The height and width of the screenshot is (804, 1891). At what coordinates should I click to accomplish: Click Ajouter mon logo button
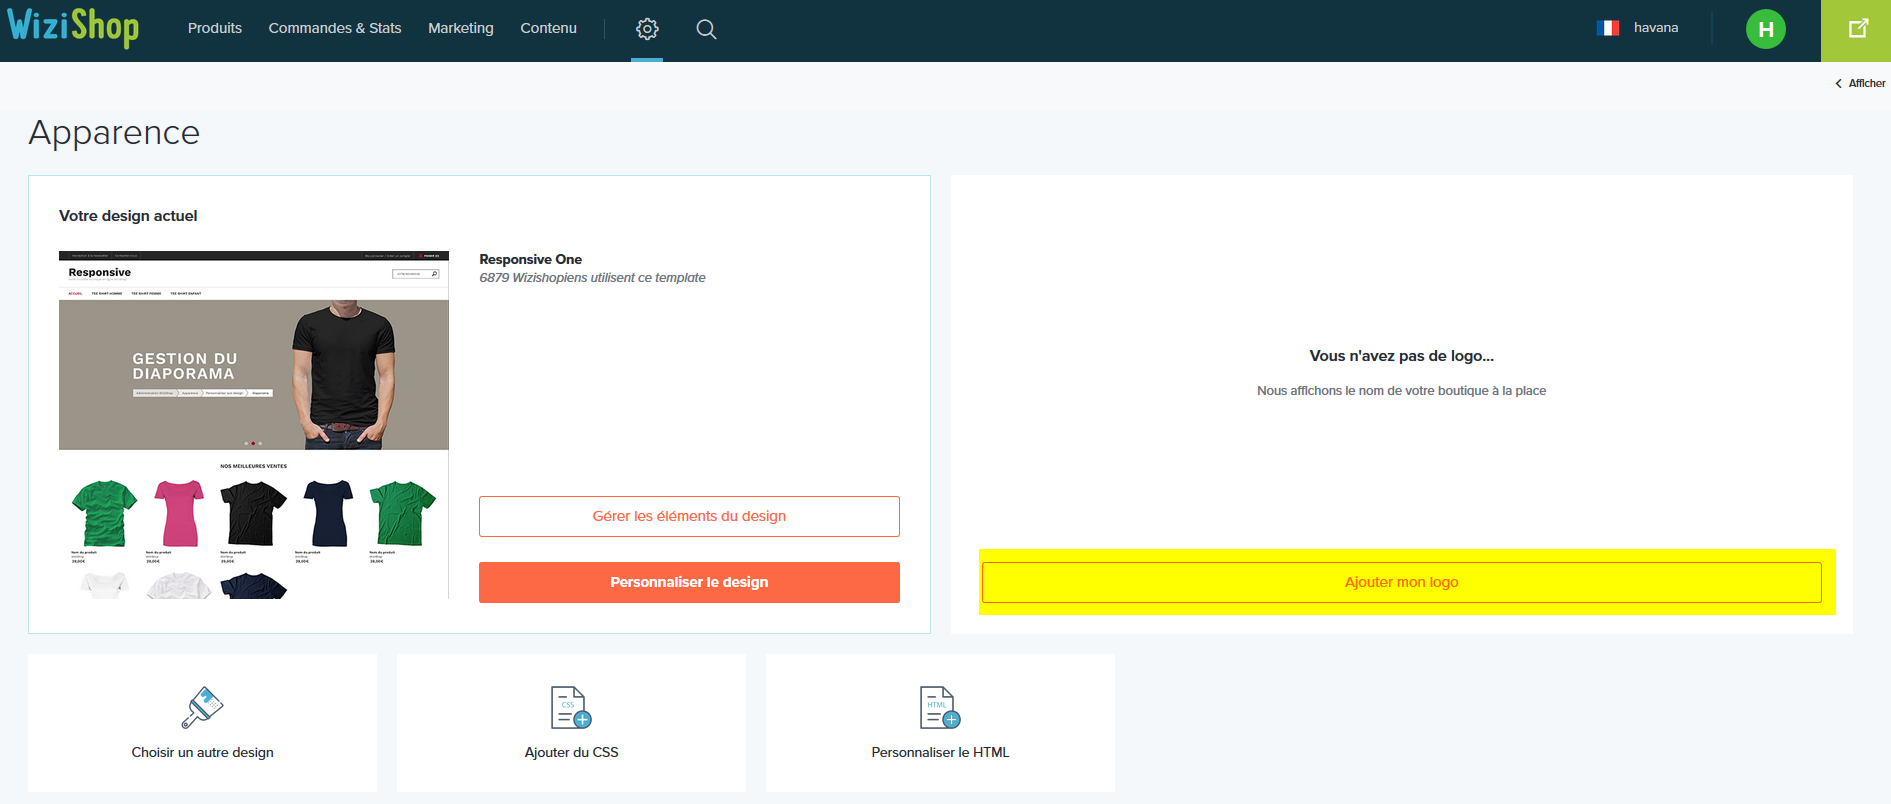(x=1401, y=582)
